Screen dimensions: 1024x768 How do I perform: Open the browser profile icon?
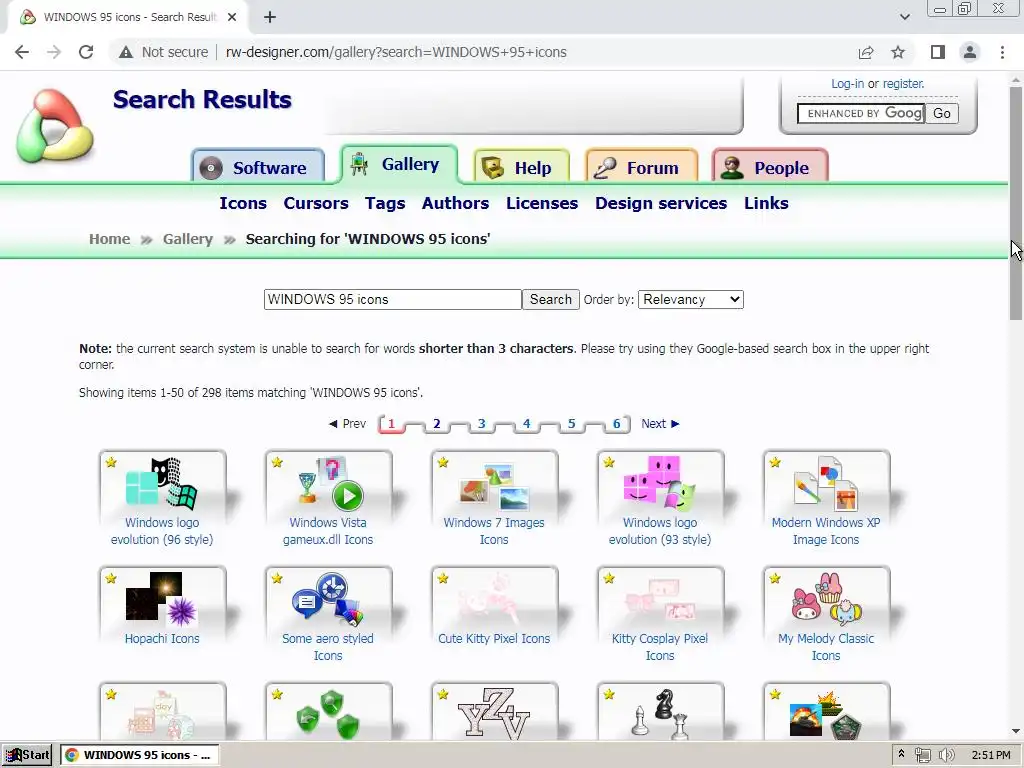[x=970, y=52]
